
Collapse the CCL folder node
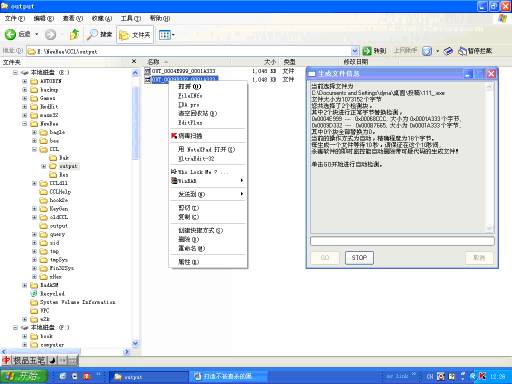(x=34, y=149)
